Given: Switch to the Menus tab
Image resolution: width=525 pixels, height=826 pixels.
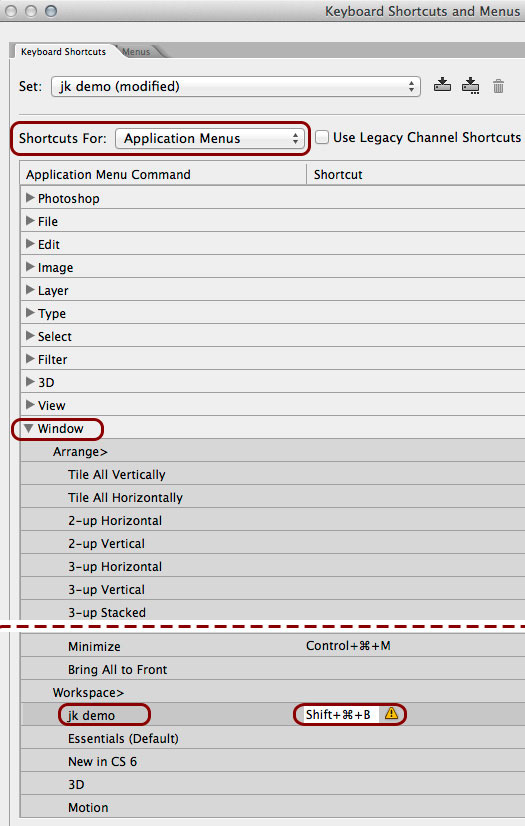Looking at the screenshot, I should [x=136, y=52].
